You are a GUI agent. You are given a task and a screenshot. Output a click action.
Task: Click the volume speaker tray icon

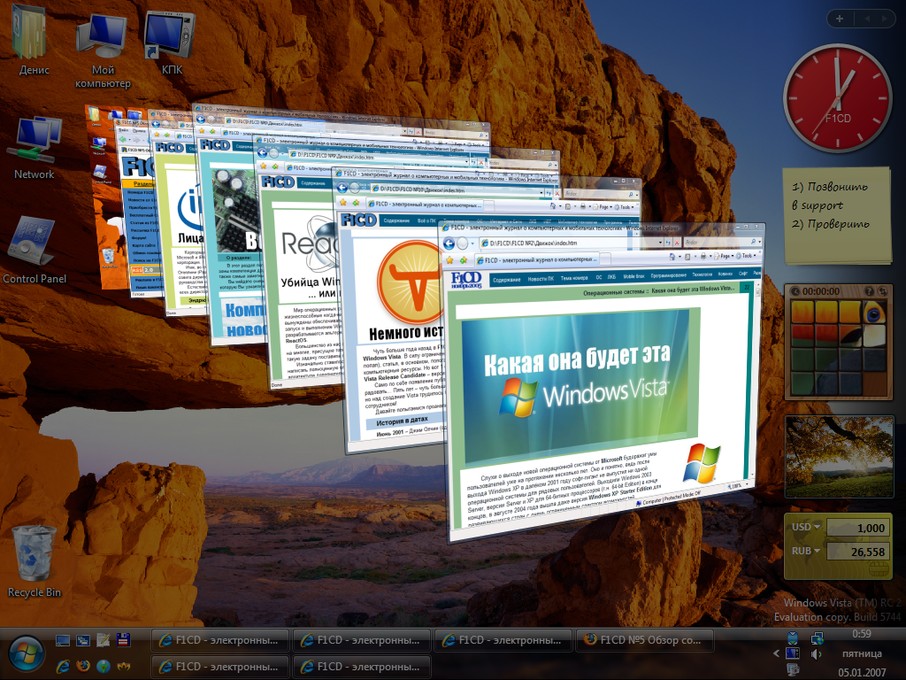(x=816, y=654)
